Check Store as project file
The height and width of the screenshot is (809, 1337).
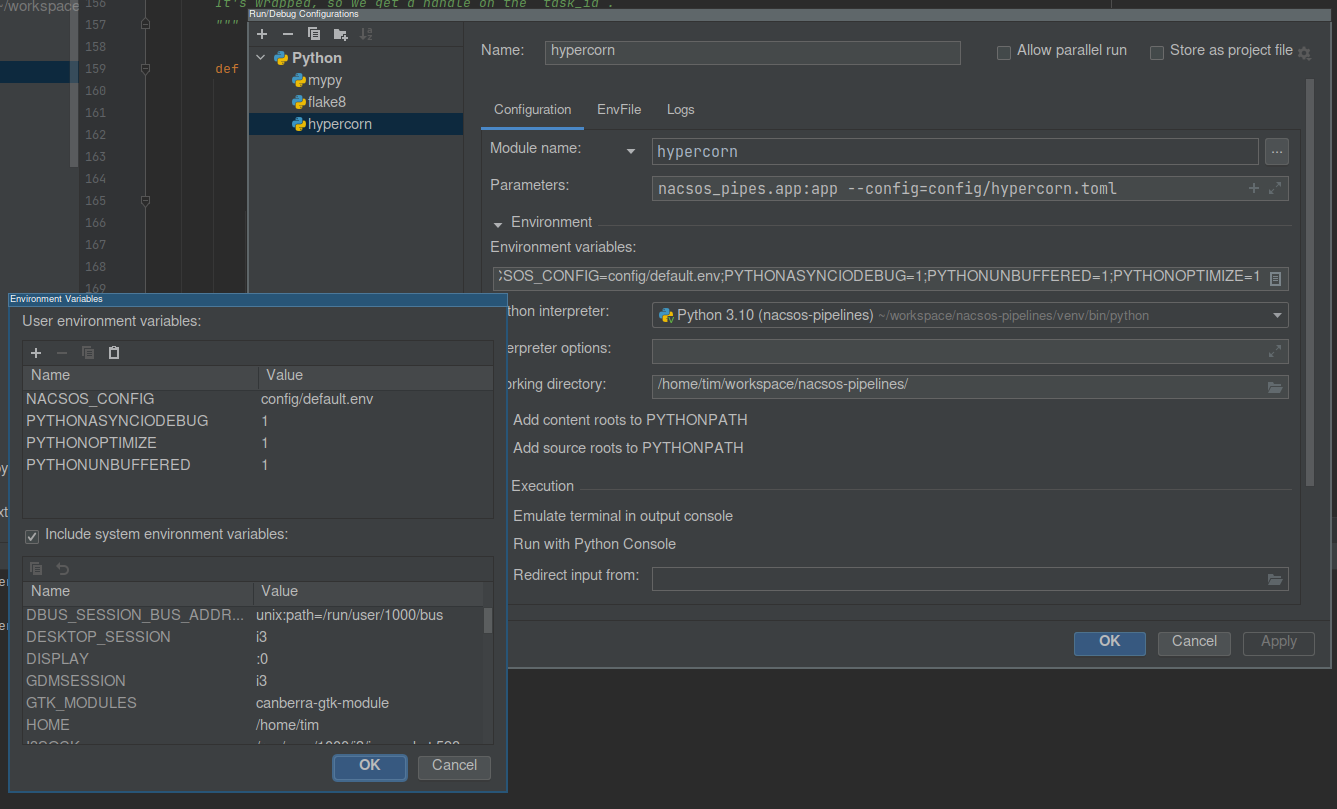[1157, 53]
